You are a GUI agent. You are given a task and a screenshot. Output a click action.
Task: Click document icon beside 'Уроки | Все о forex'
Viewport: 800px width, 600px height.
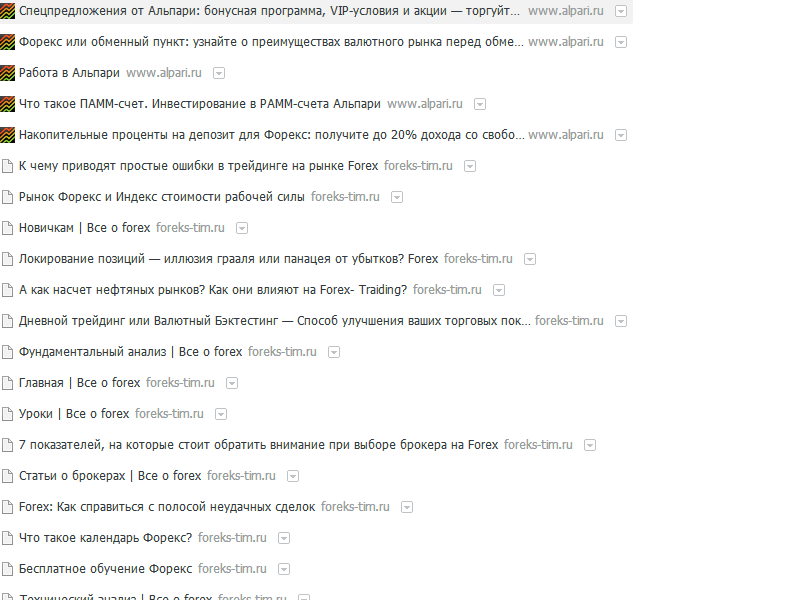[7, 414]
